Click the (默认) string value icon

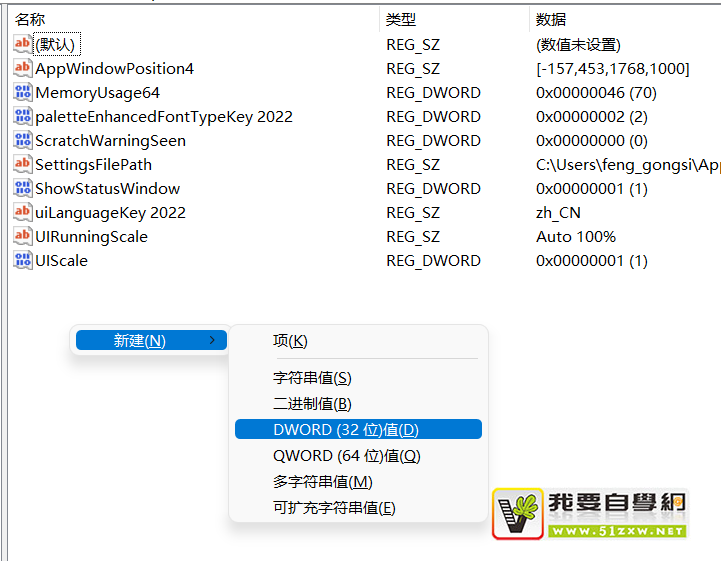tap(23, 44)
